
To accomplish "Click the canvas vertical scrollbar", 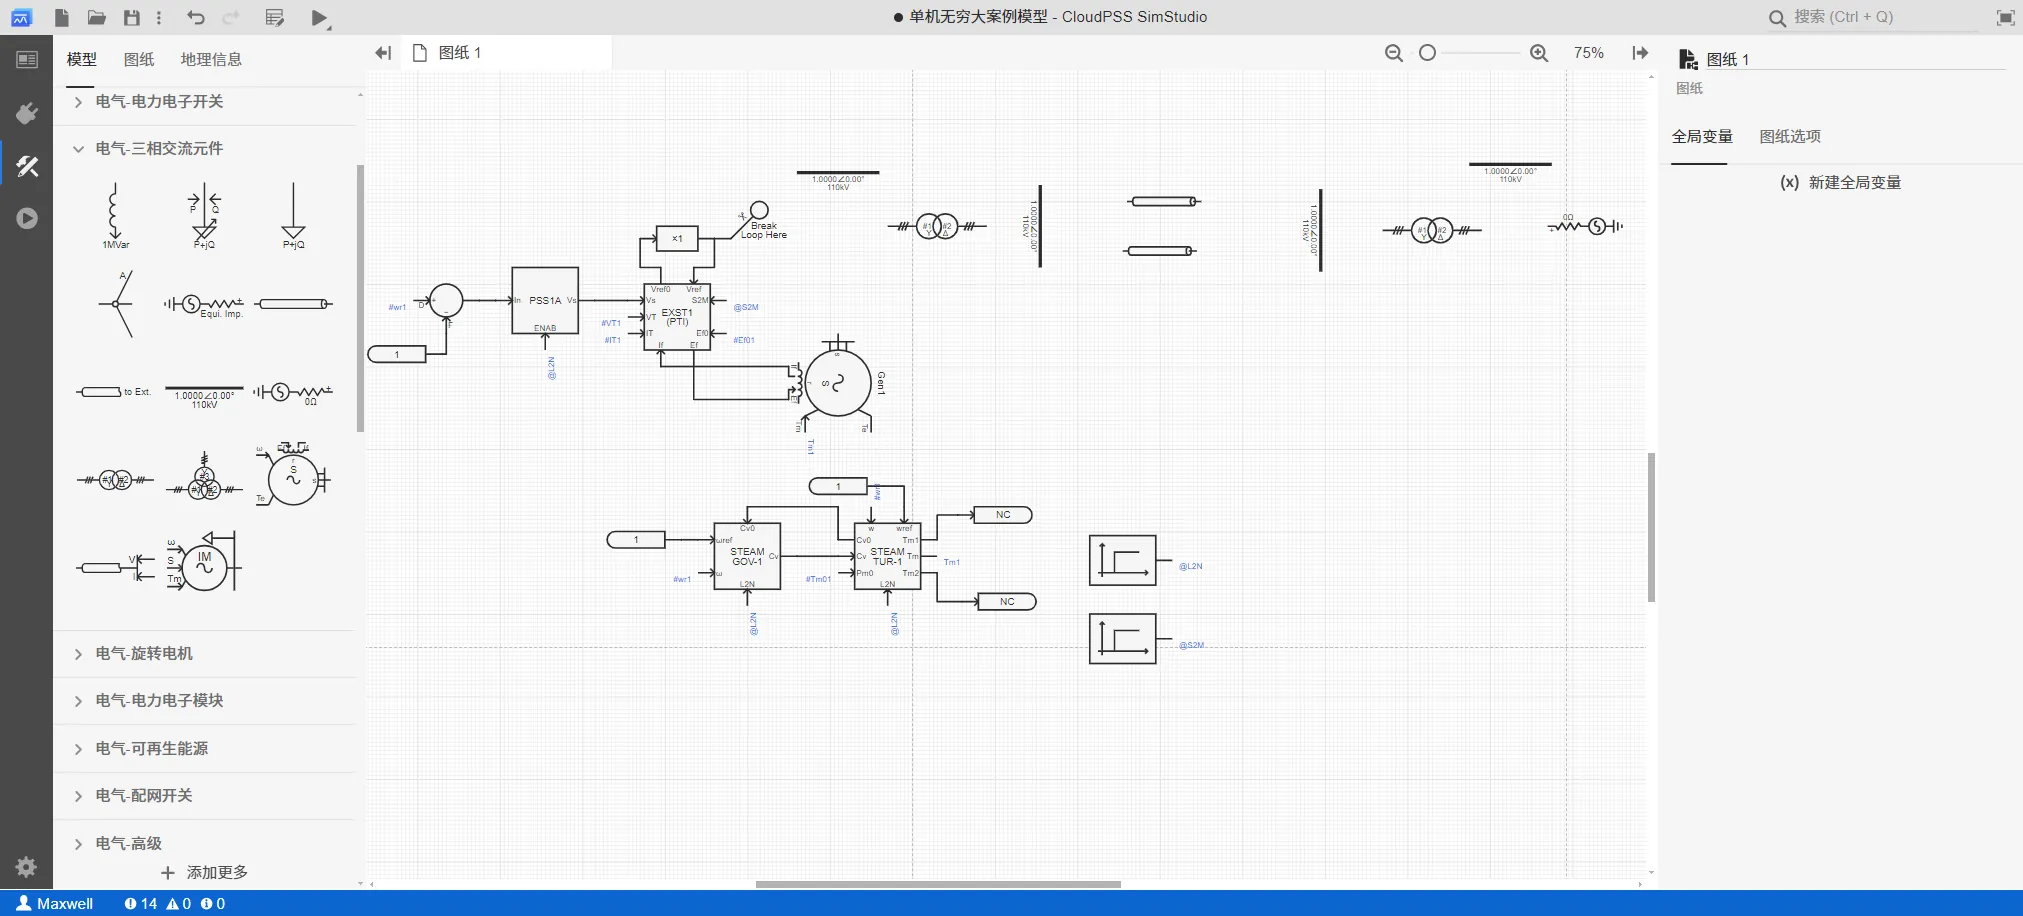I will [1651, 527].
